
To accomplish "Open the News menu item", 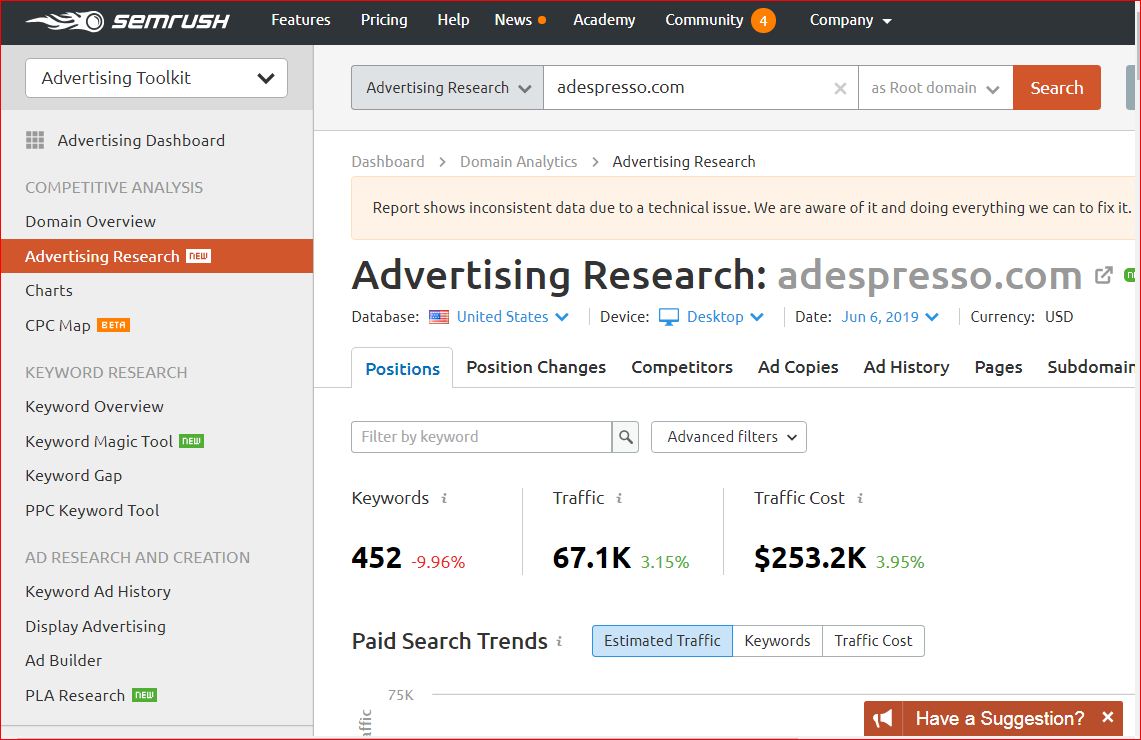I will tap(513, 20).
